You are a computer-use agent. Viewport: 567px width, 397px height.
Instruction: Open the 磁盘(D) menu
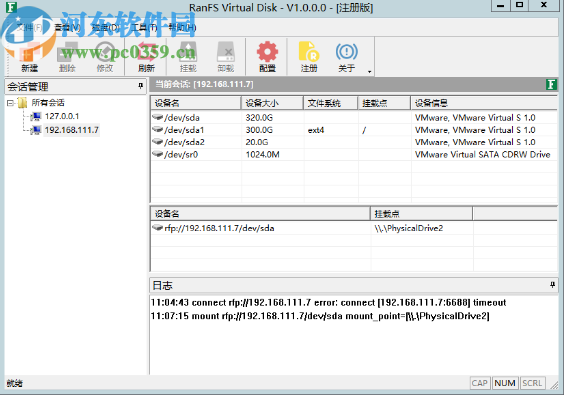(105, 27)
